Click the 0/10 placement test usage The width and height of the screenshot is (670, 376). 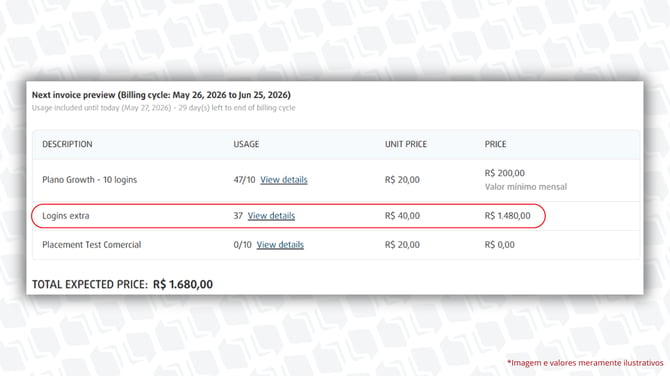tap(242, 245)
